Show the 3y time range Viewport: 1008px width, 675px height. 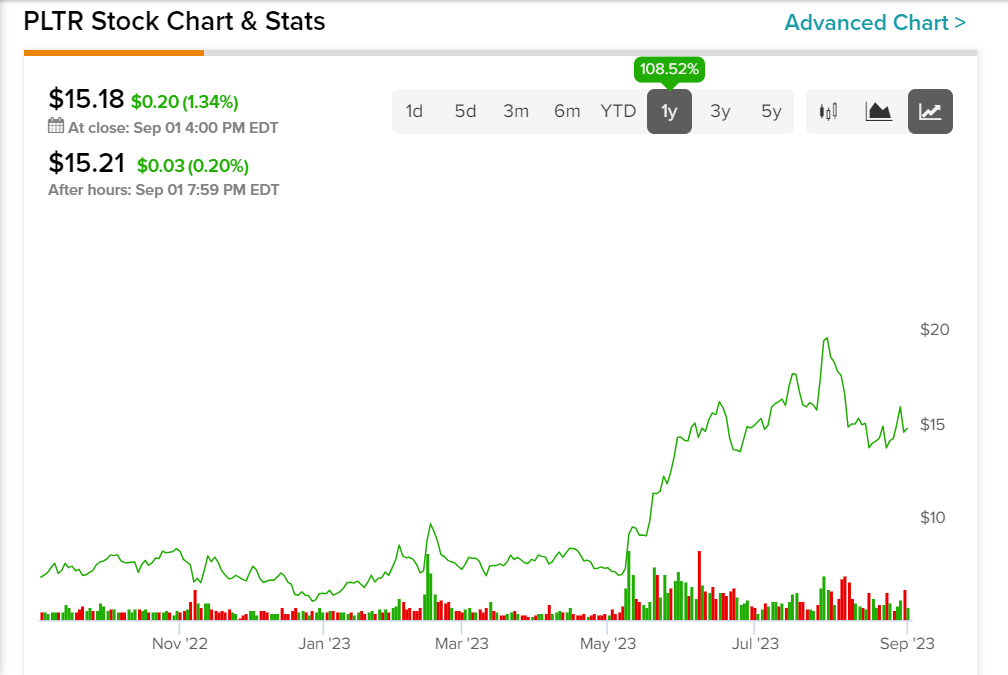pos(720,112)
